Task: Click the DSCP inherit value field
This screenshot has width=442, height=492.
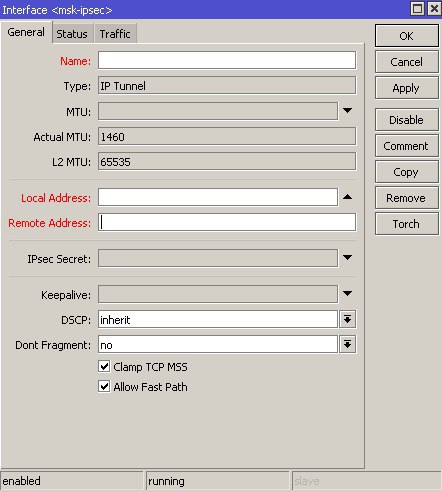Action: pyautogui.click(x=218, y=319)
